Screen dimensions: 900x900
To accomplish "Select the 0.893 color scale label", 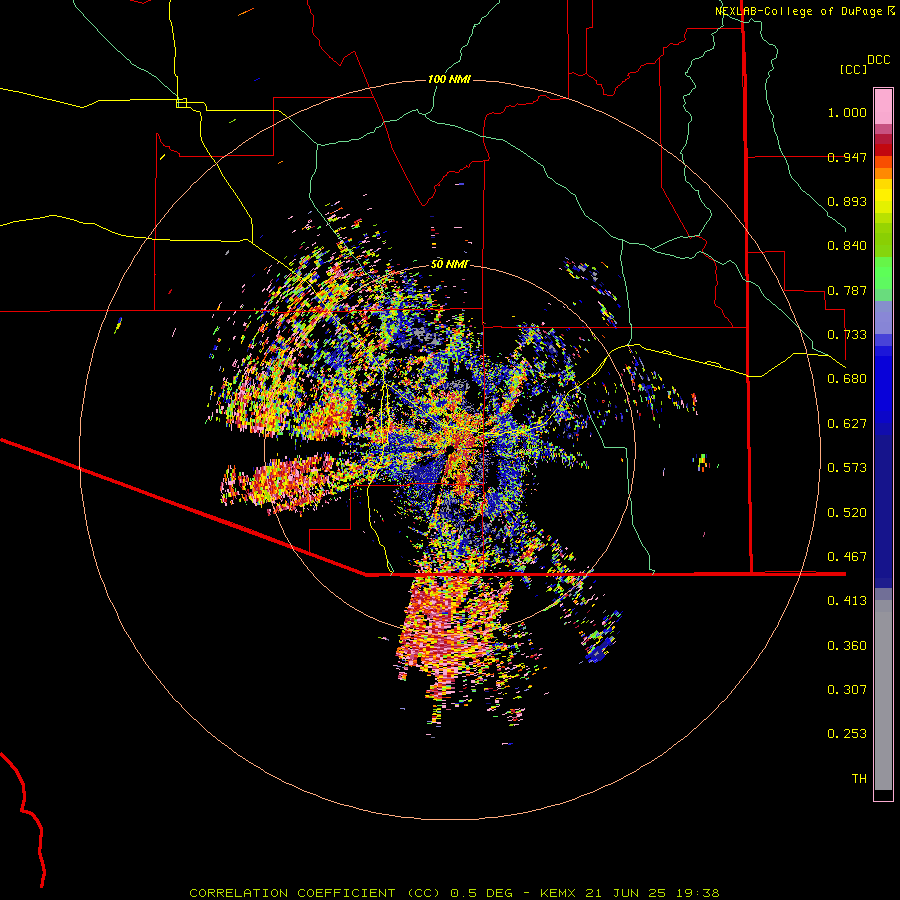I will 847,201.
